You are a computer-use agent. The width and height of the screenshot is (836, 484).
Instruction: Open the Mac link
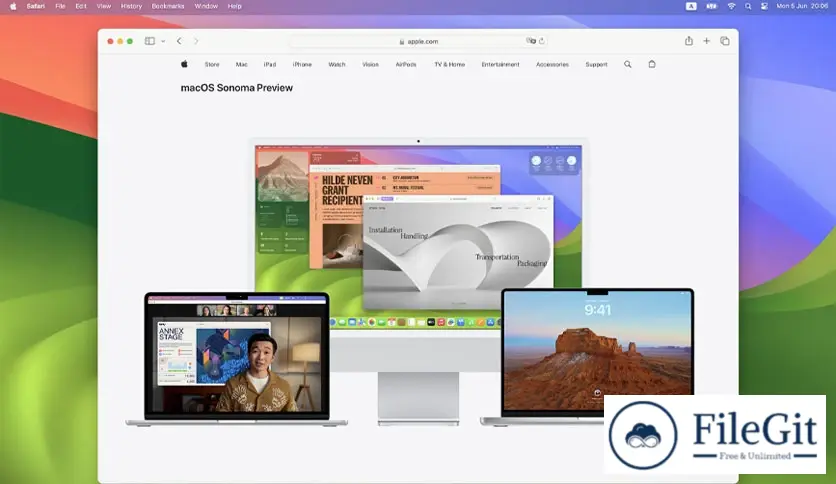[242, 64]
